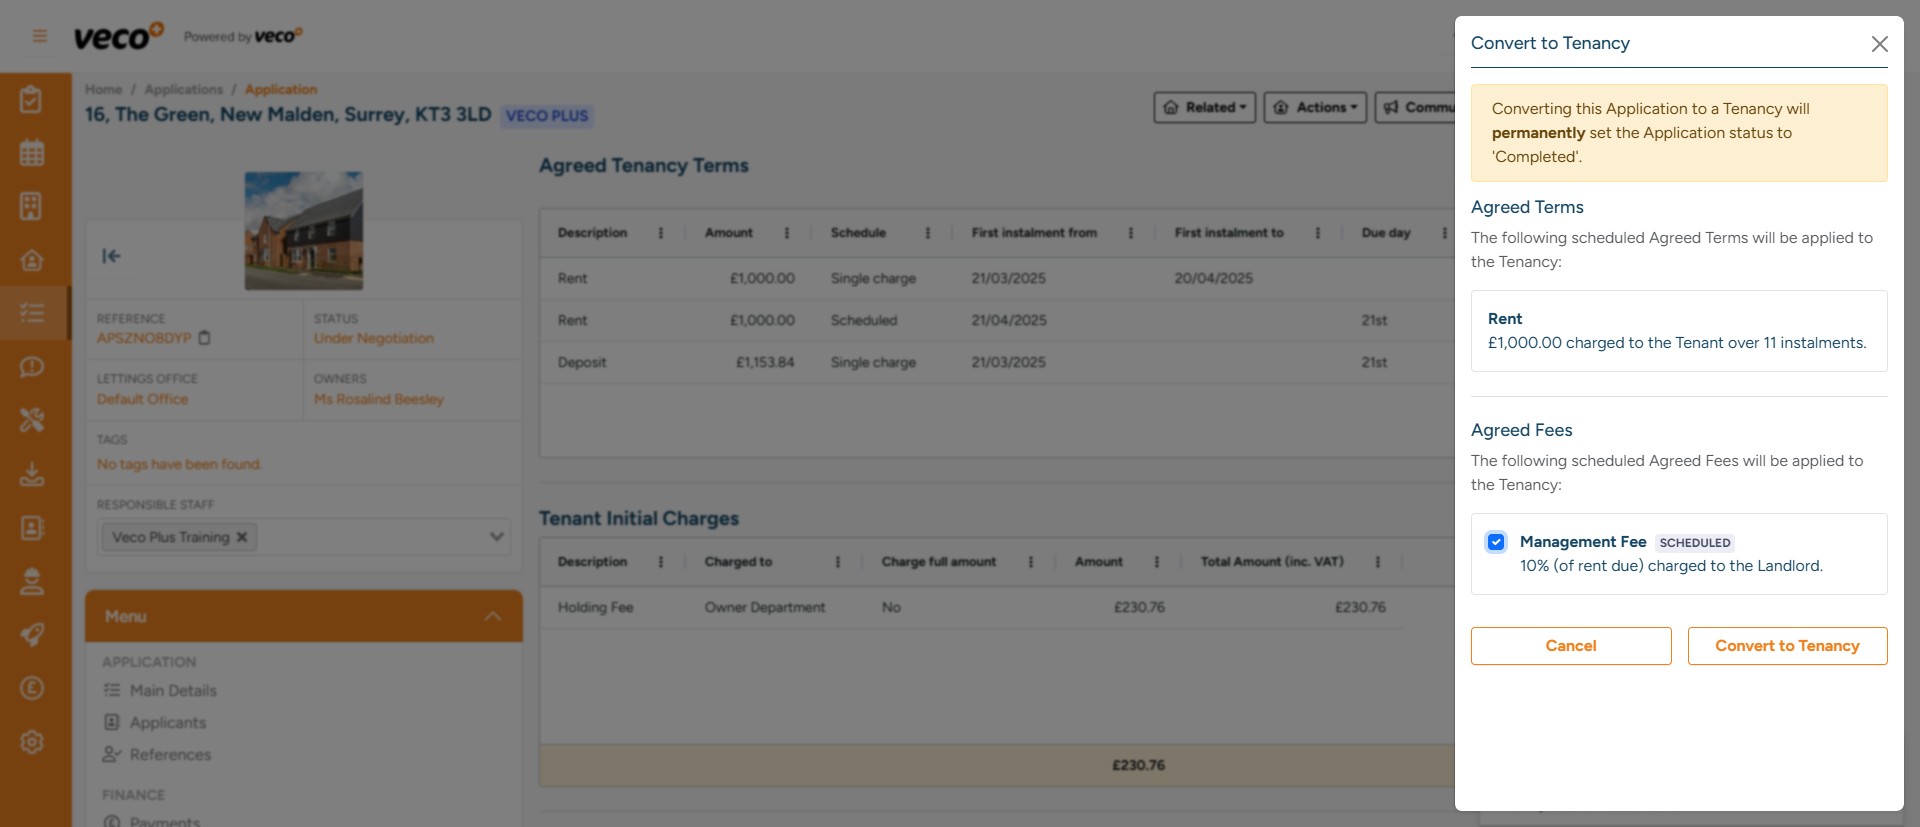Screen dimensions: 1920x827
Task: Open Charge full amount column options
Action: (1031, 562)
